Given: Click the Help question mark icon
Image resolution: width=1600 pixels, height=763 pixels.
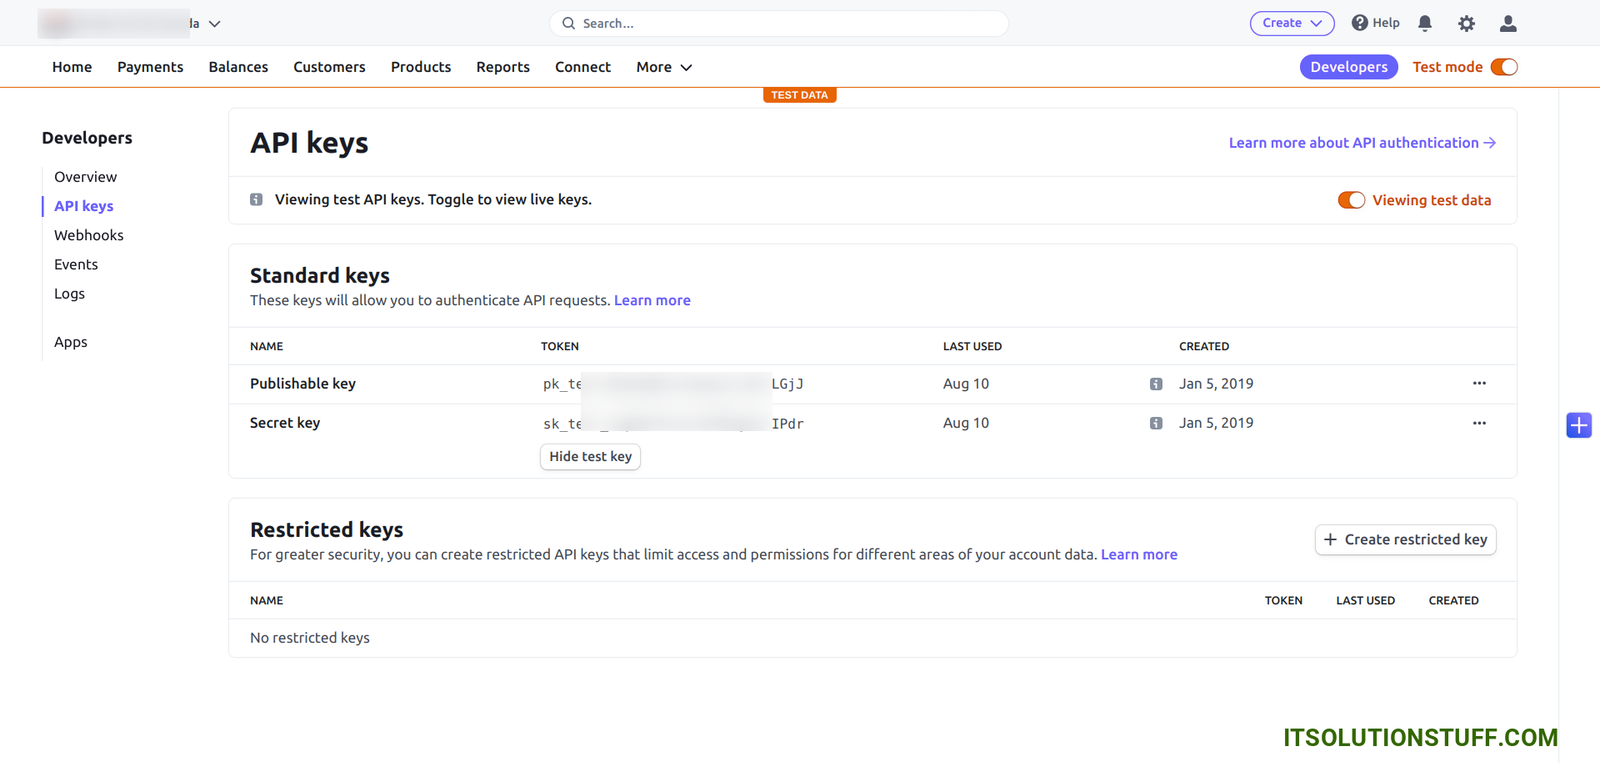Looking at the screenshot, I should click(x=1360, y=23).
